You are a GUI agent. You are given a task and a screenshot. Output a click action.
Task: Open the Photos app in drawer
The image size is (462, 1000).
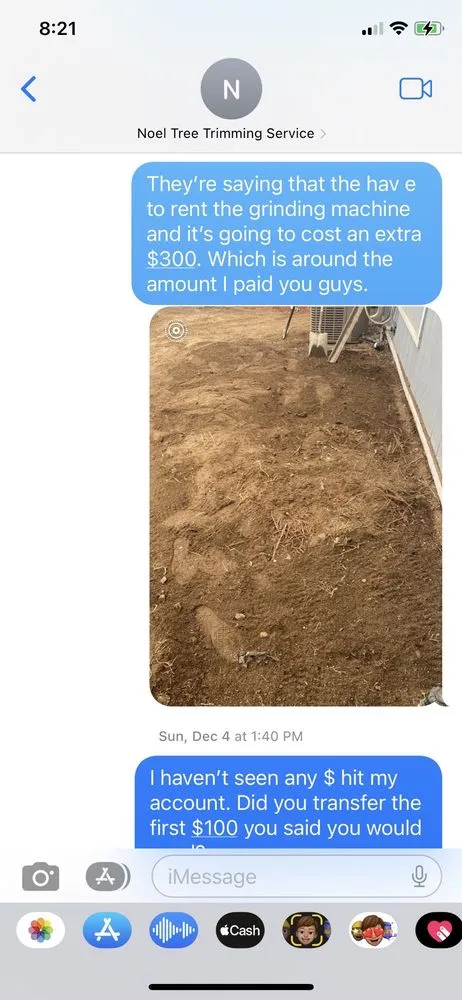coord(41,930)
